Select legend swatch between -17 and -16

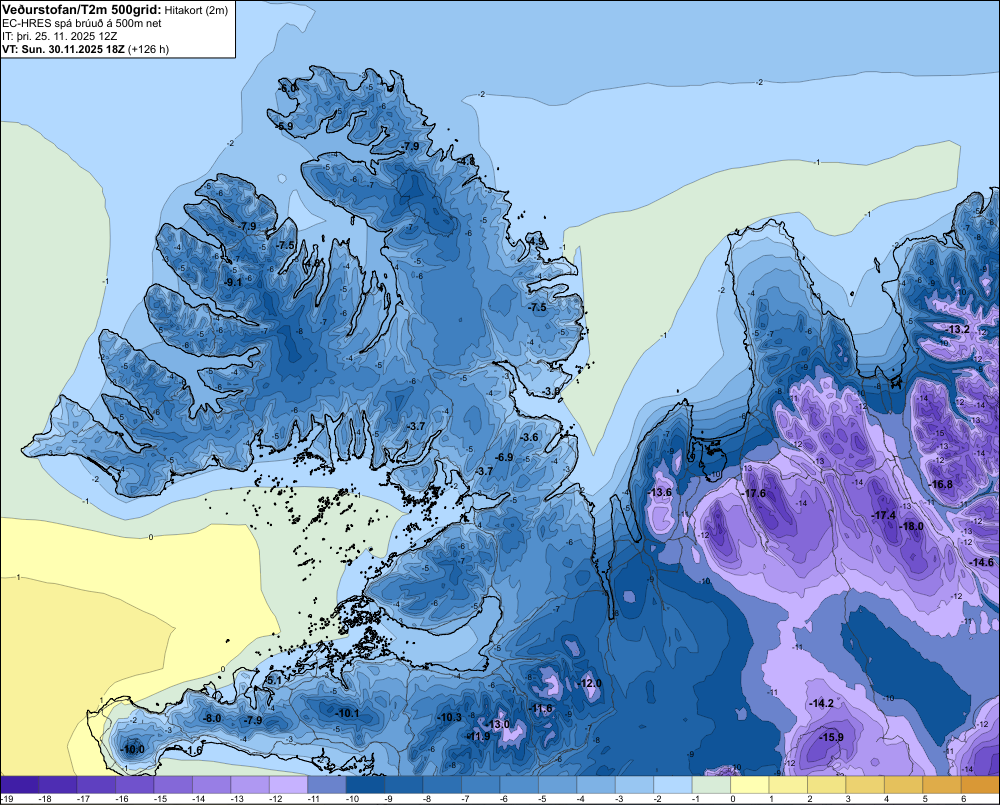pyautogui.click(x=96, y=785)
